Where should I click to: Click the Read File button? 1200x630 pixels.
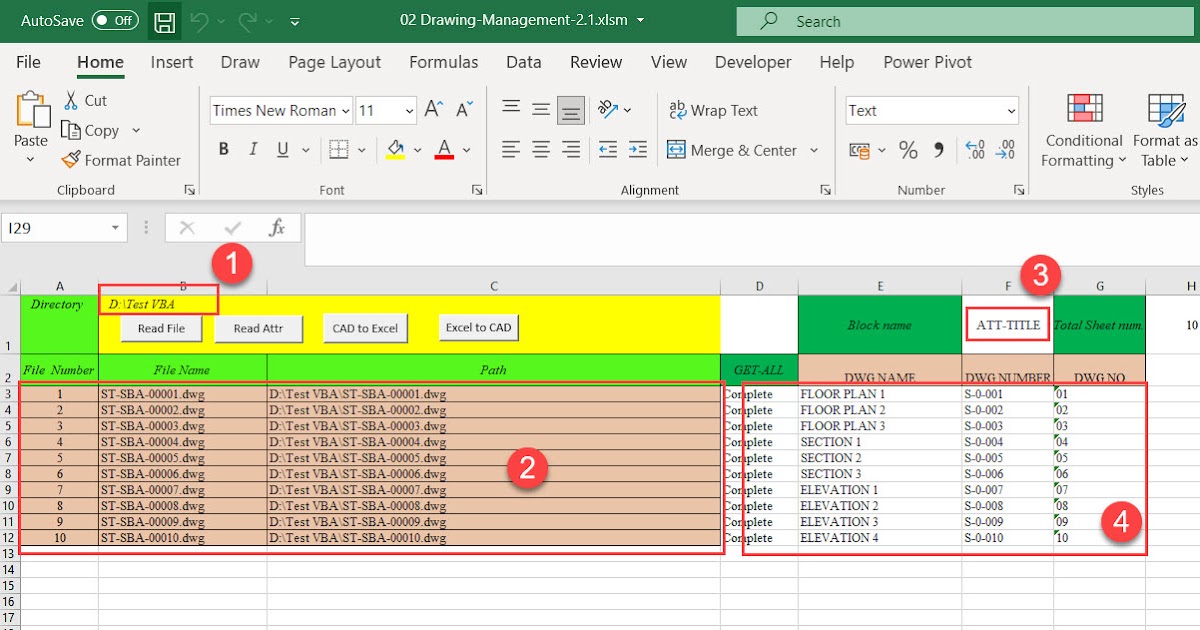click(161, 328)
